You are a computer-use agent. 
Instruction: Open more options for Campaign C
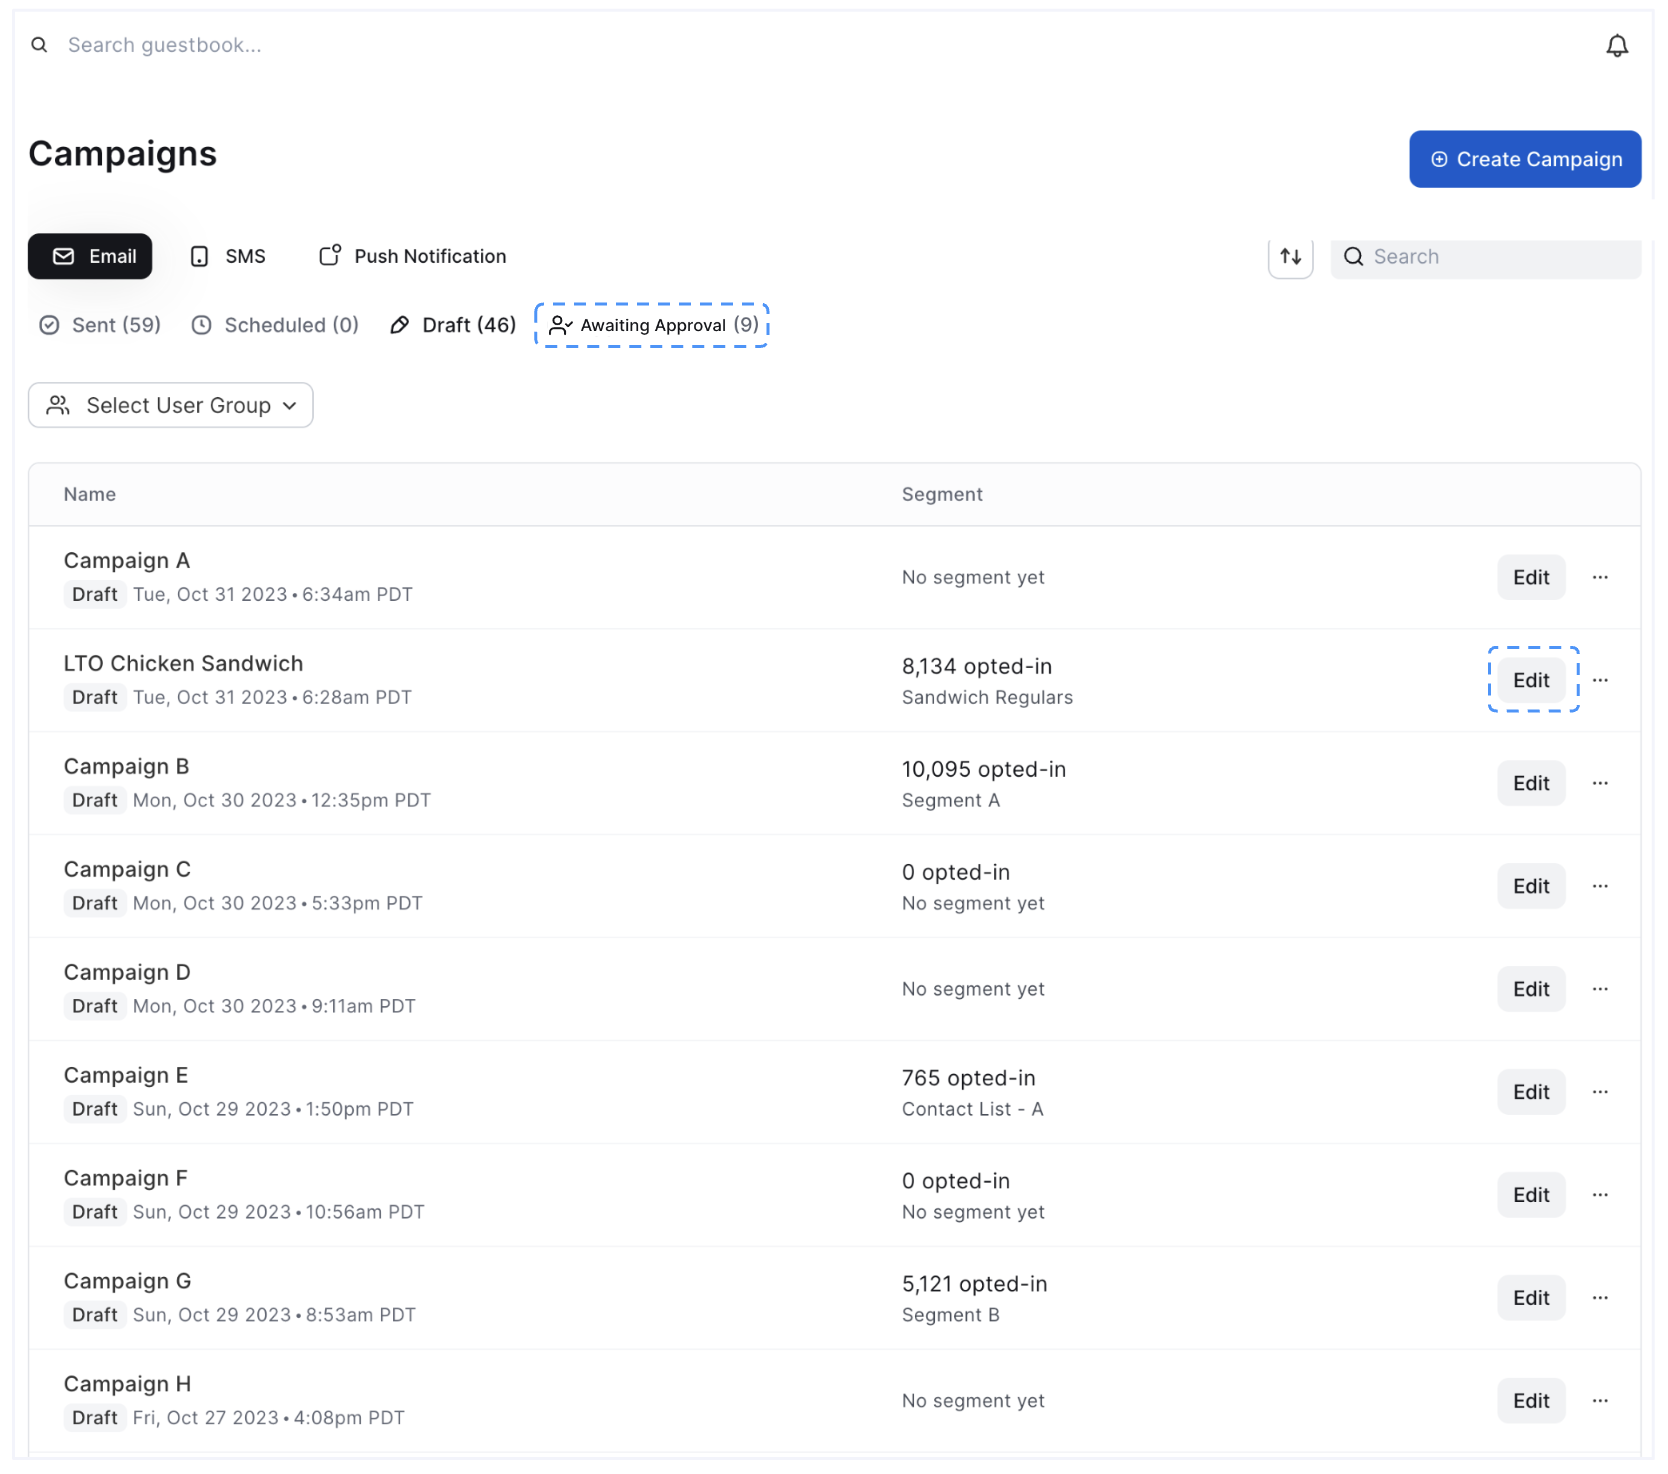(1600, 887)
